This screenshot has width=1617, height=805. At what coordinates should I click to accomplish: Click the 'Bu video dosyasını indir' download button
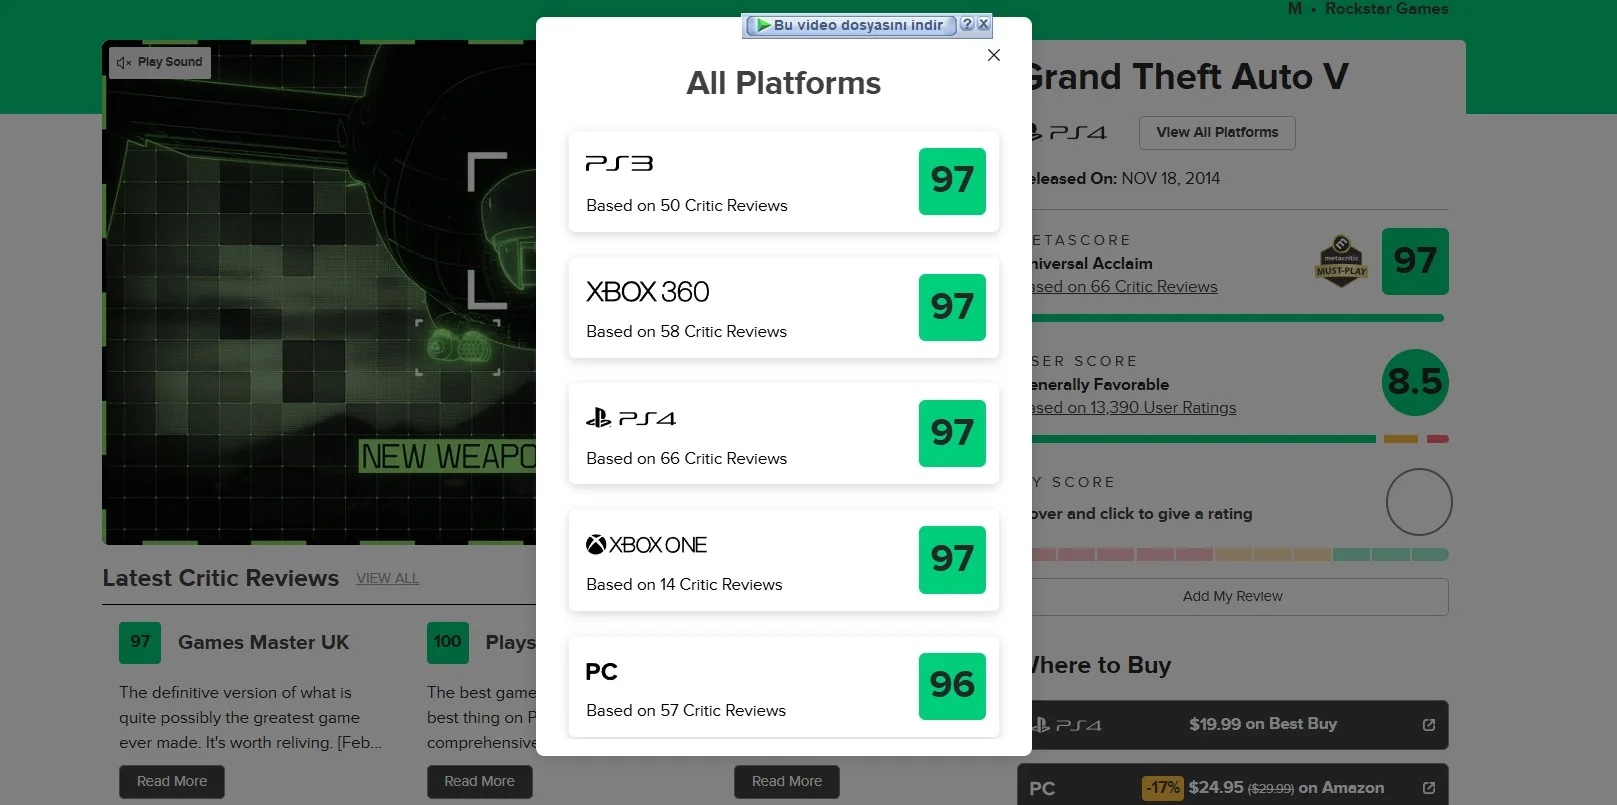[849, 25]
